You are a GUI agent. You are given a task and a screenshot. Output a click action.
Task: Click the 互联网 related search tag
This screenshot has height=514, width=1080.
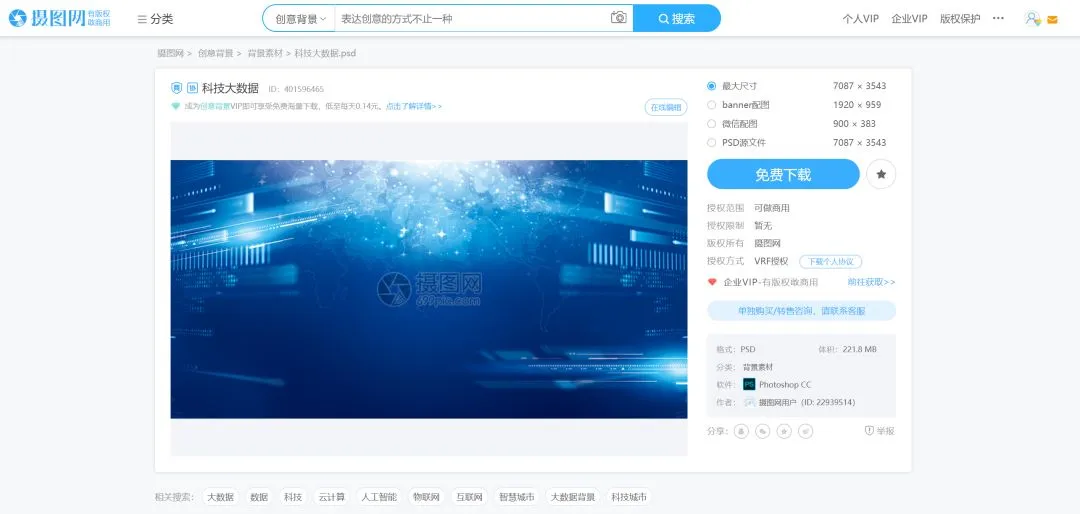tap(470, 497)
